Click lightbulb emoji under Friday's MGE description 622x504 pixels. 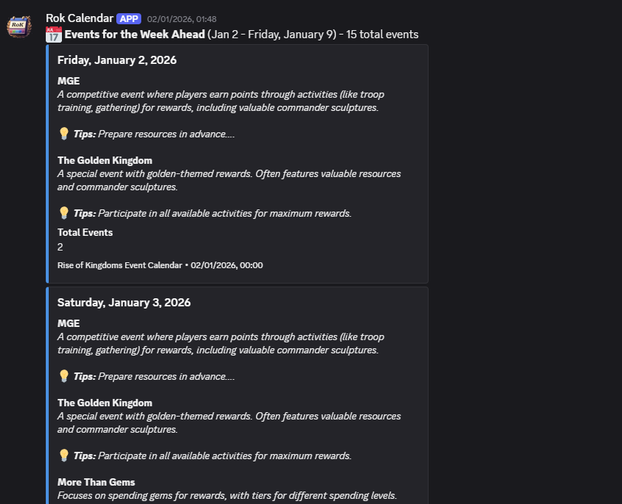click(63, 133)
